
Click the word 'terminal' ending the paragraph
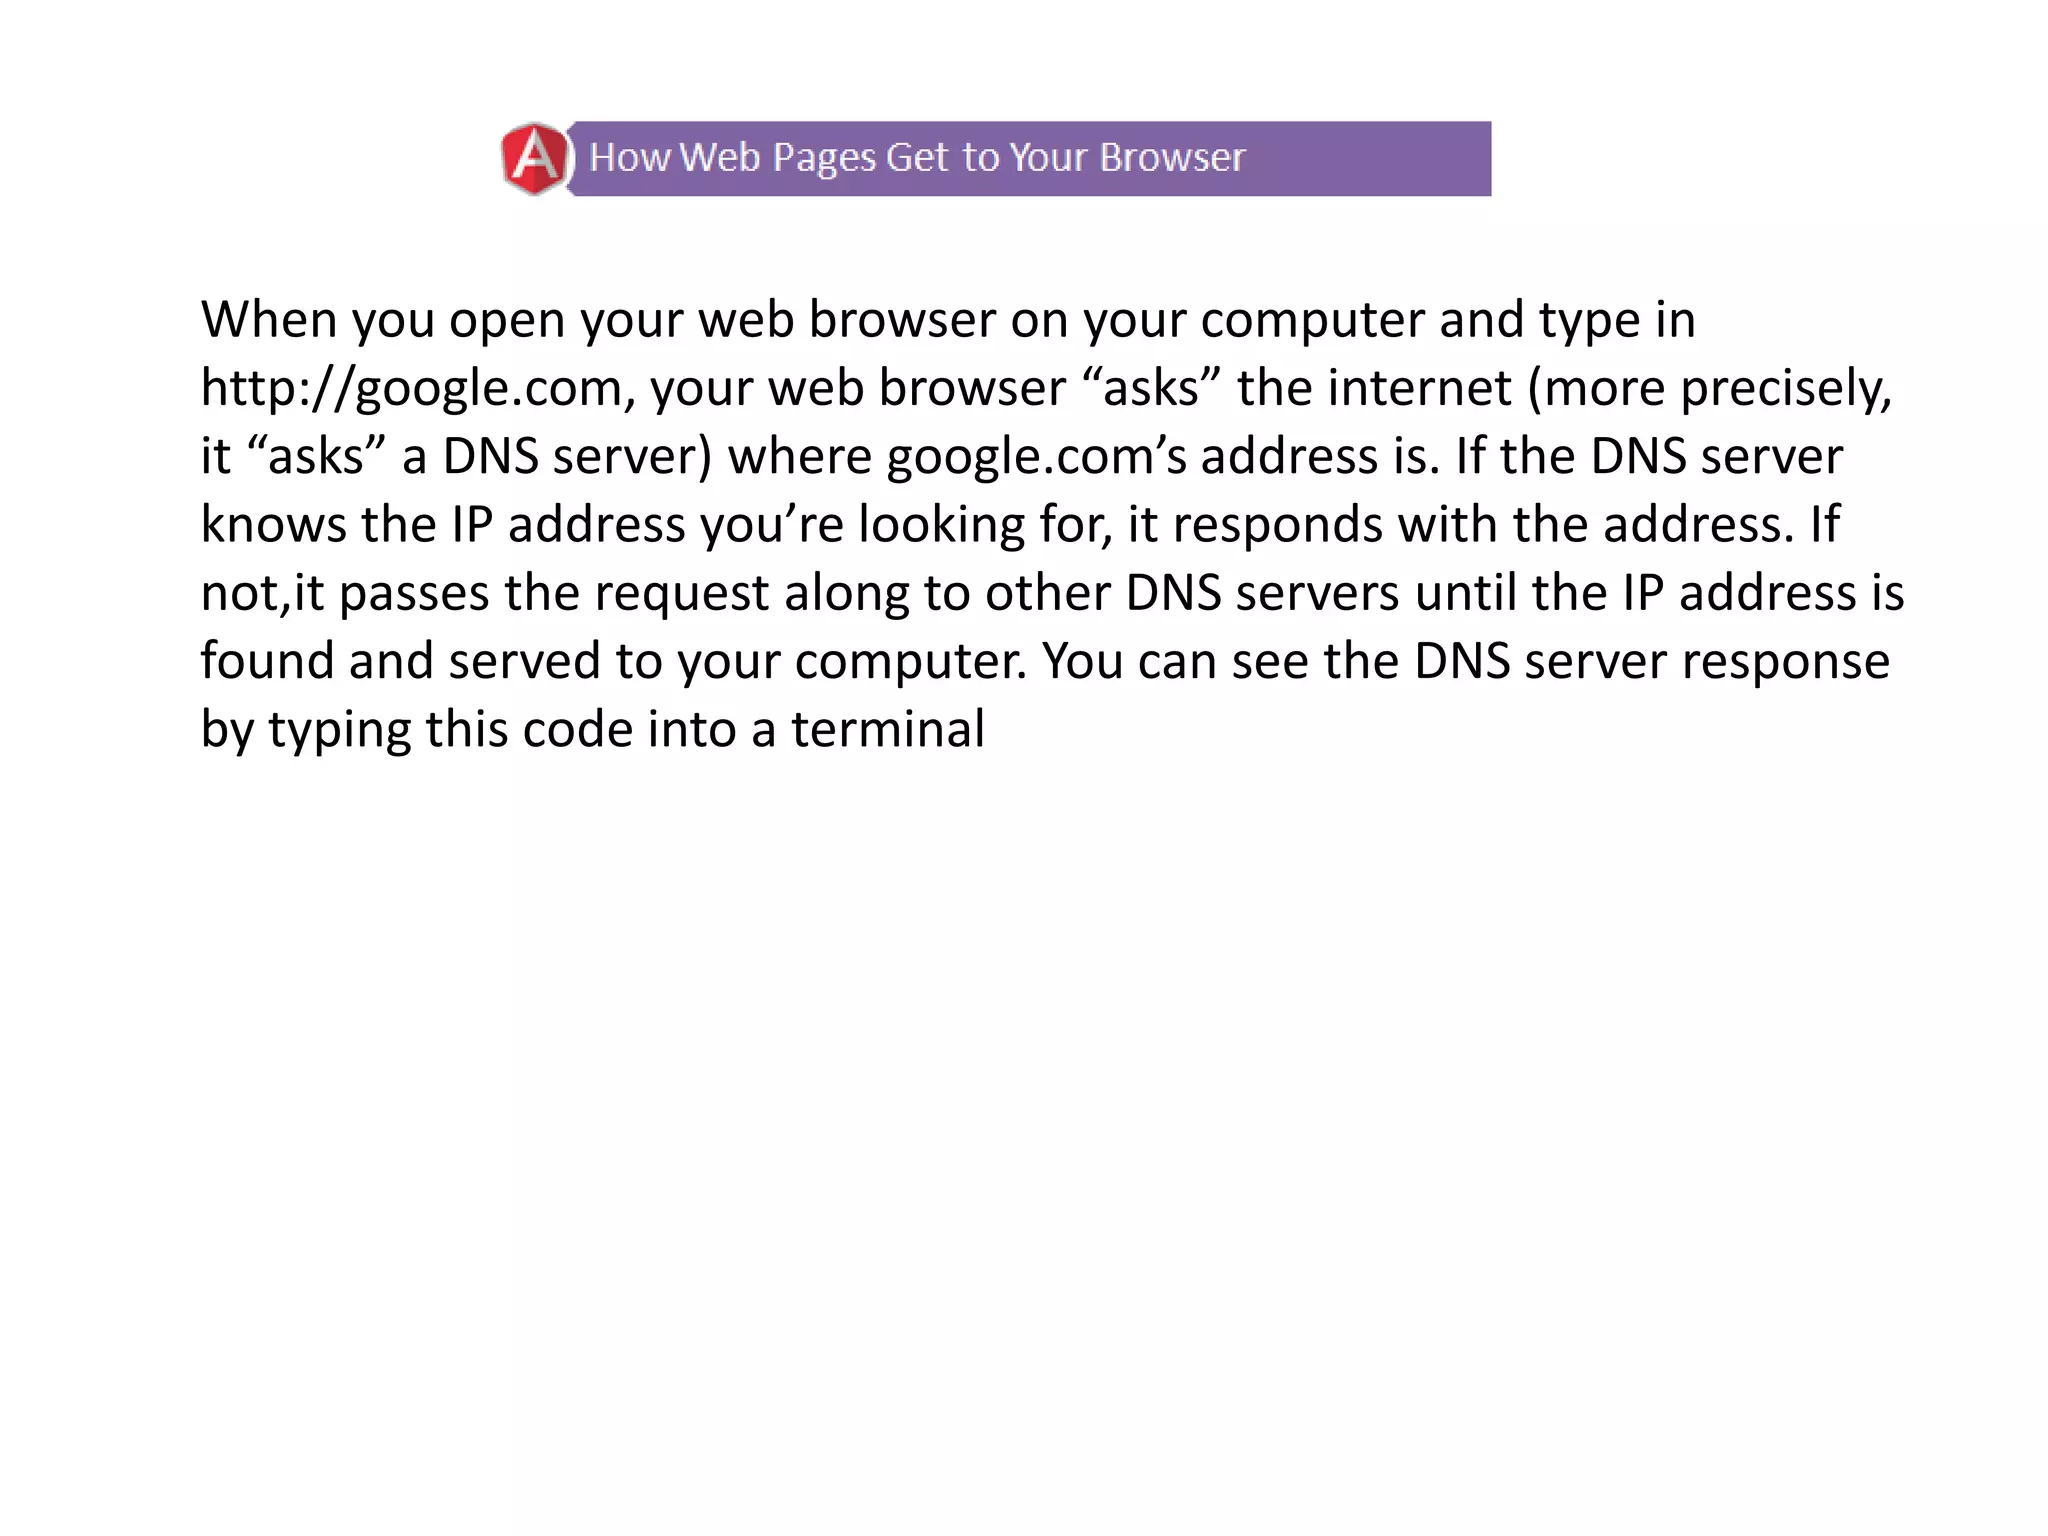coord(888,729)
